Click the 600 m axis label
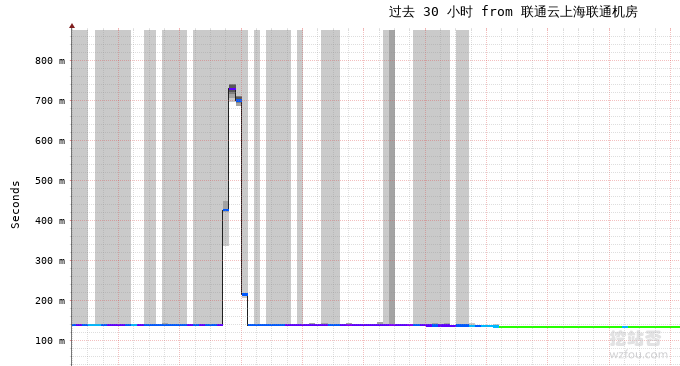The width and height of the screenshot is (680, 366). [x=50, y=141]
